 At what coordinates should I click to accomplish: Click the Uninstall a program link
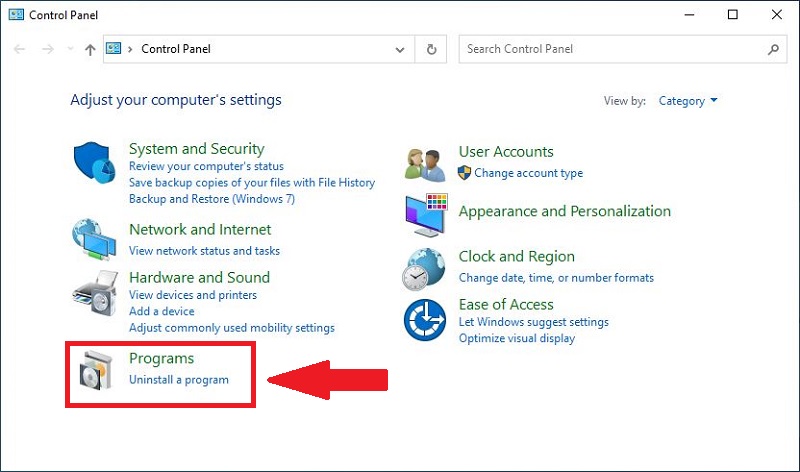point(179,380)
